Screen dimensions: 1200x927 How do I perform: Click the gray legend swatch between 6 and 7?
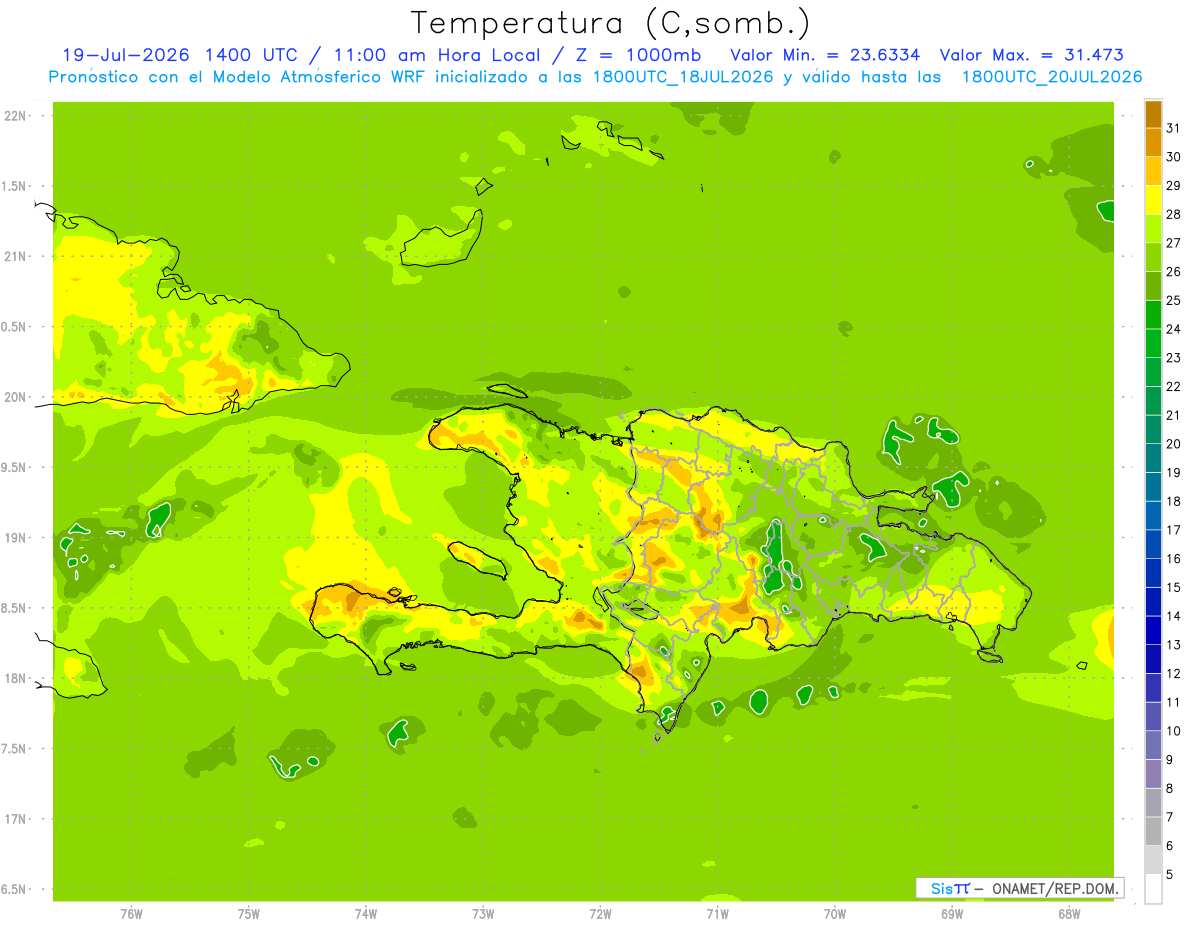pos(1153,831)
